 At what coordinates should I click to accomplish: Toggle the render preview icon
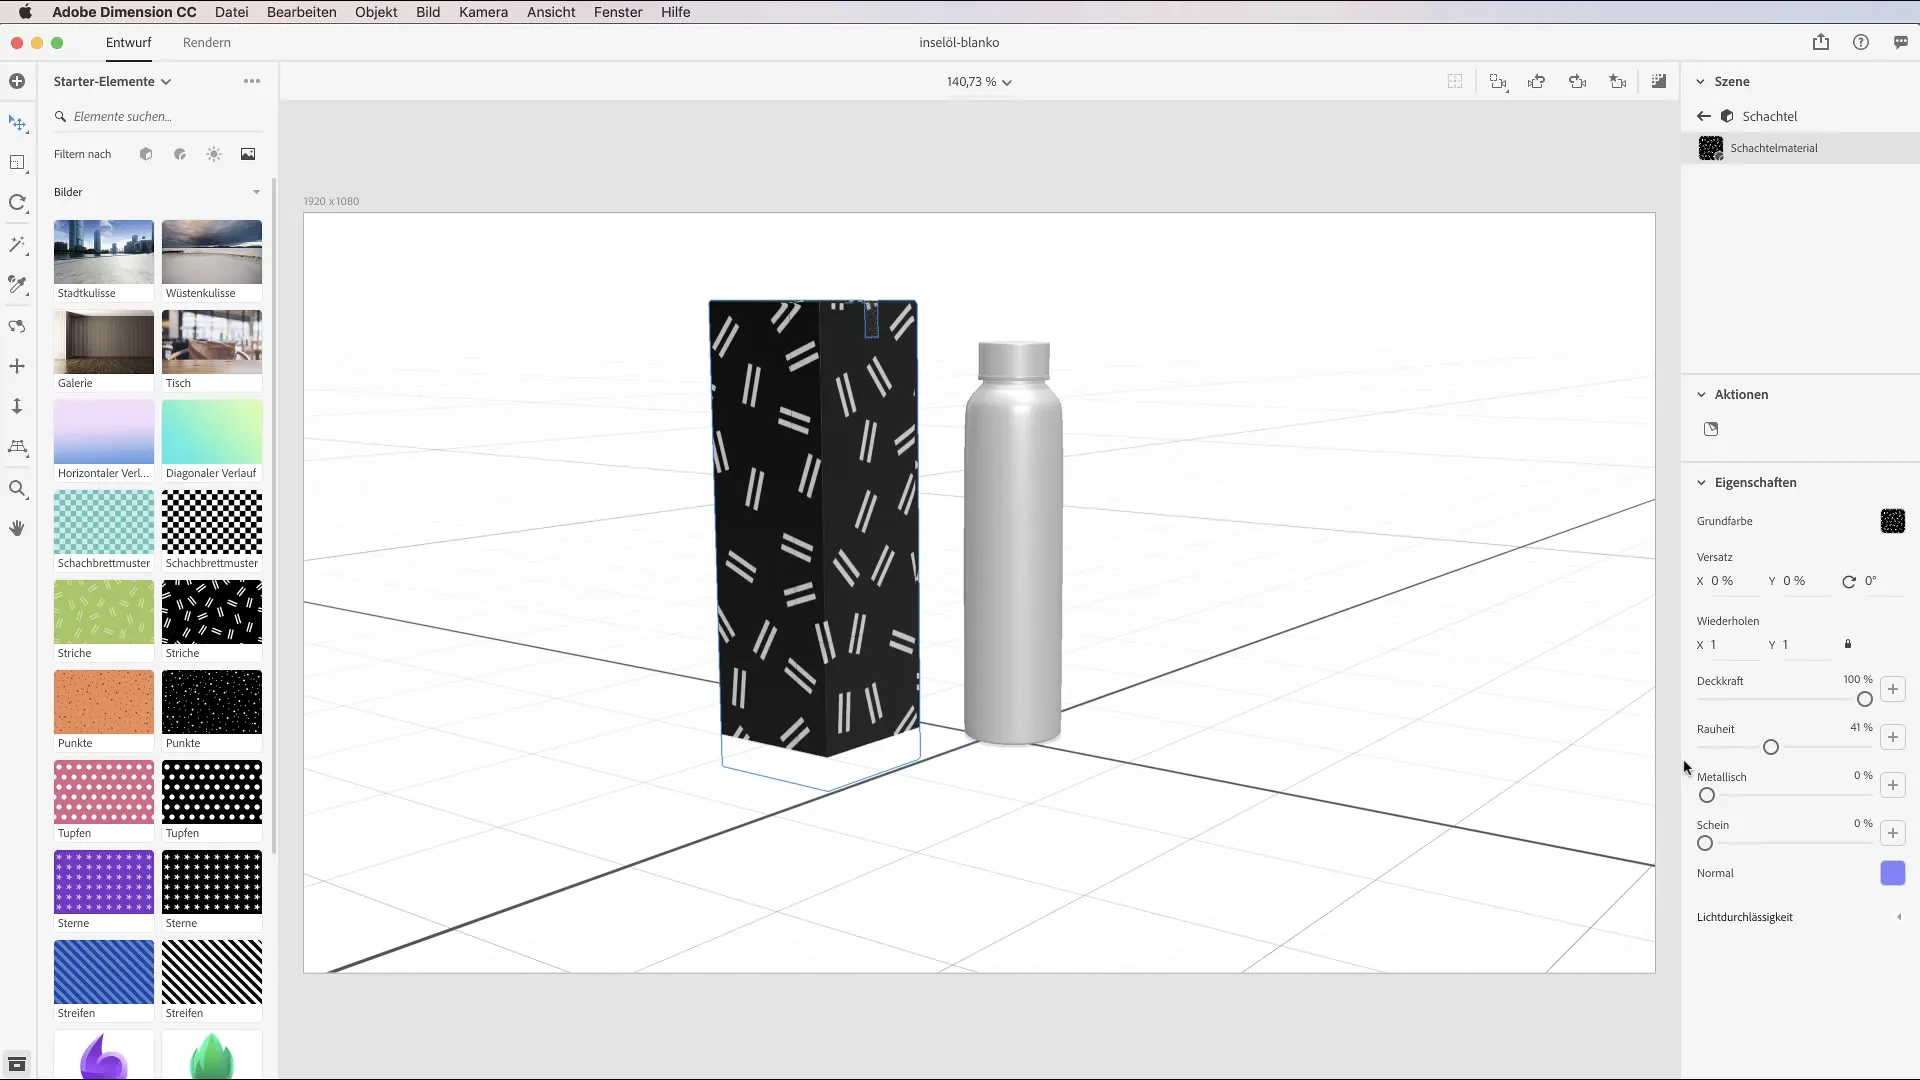(1659, 81)
